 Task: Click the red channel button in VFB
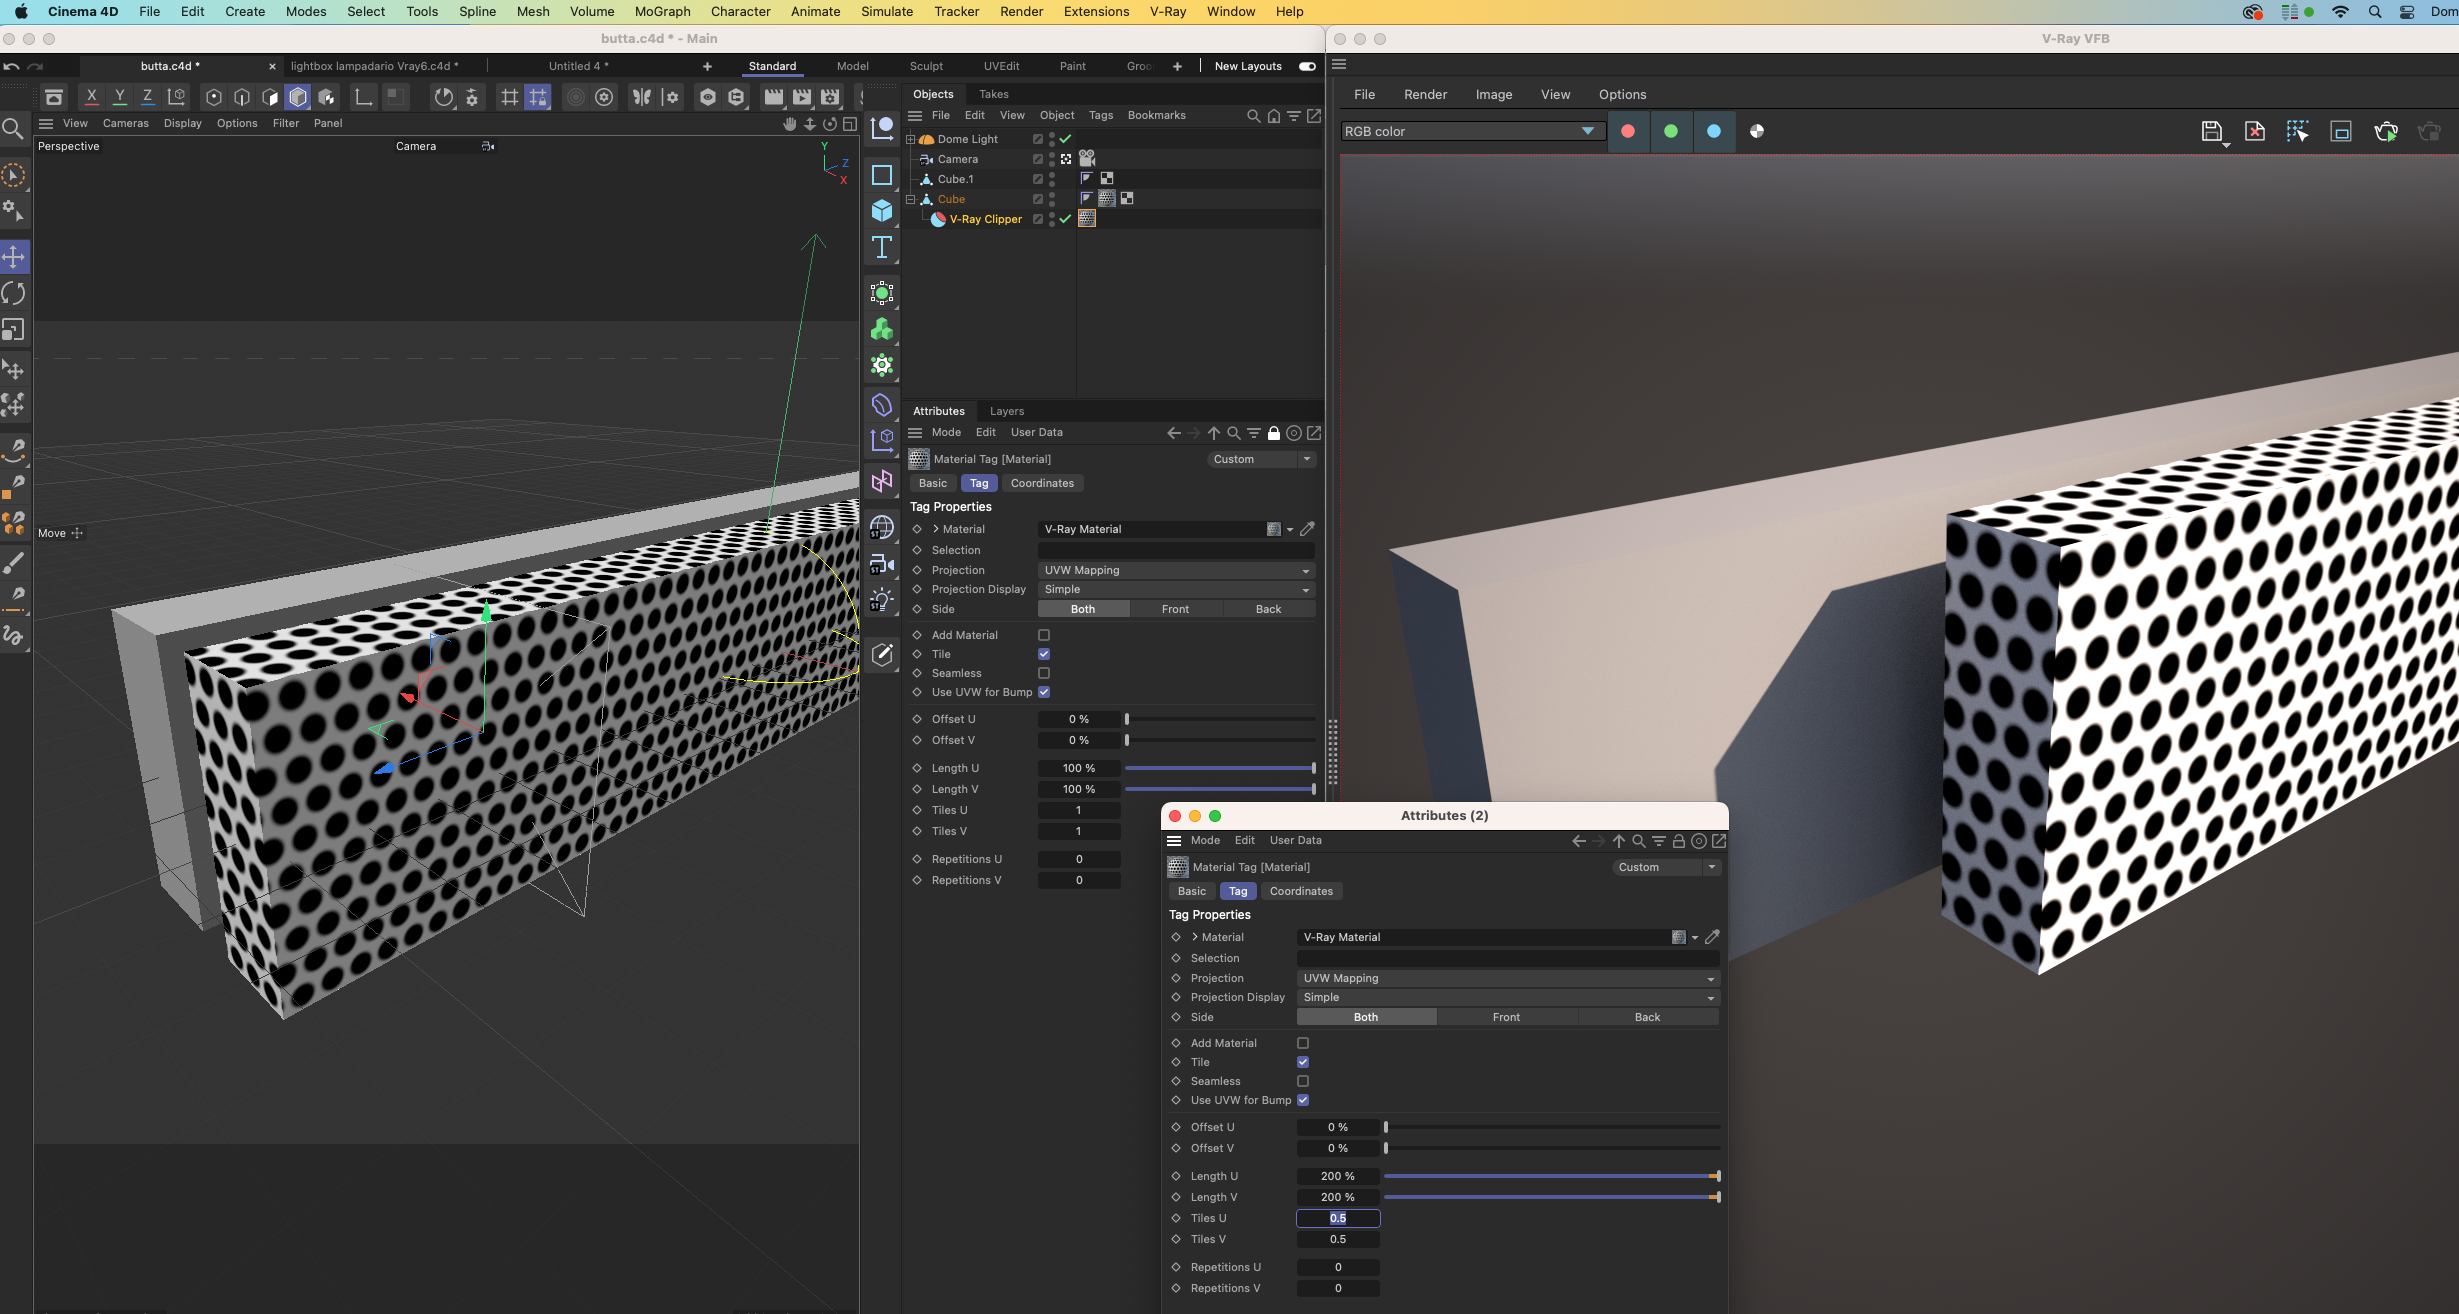(x=1628, y=131)
